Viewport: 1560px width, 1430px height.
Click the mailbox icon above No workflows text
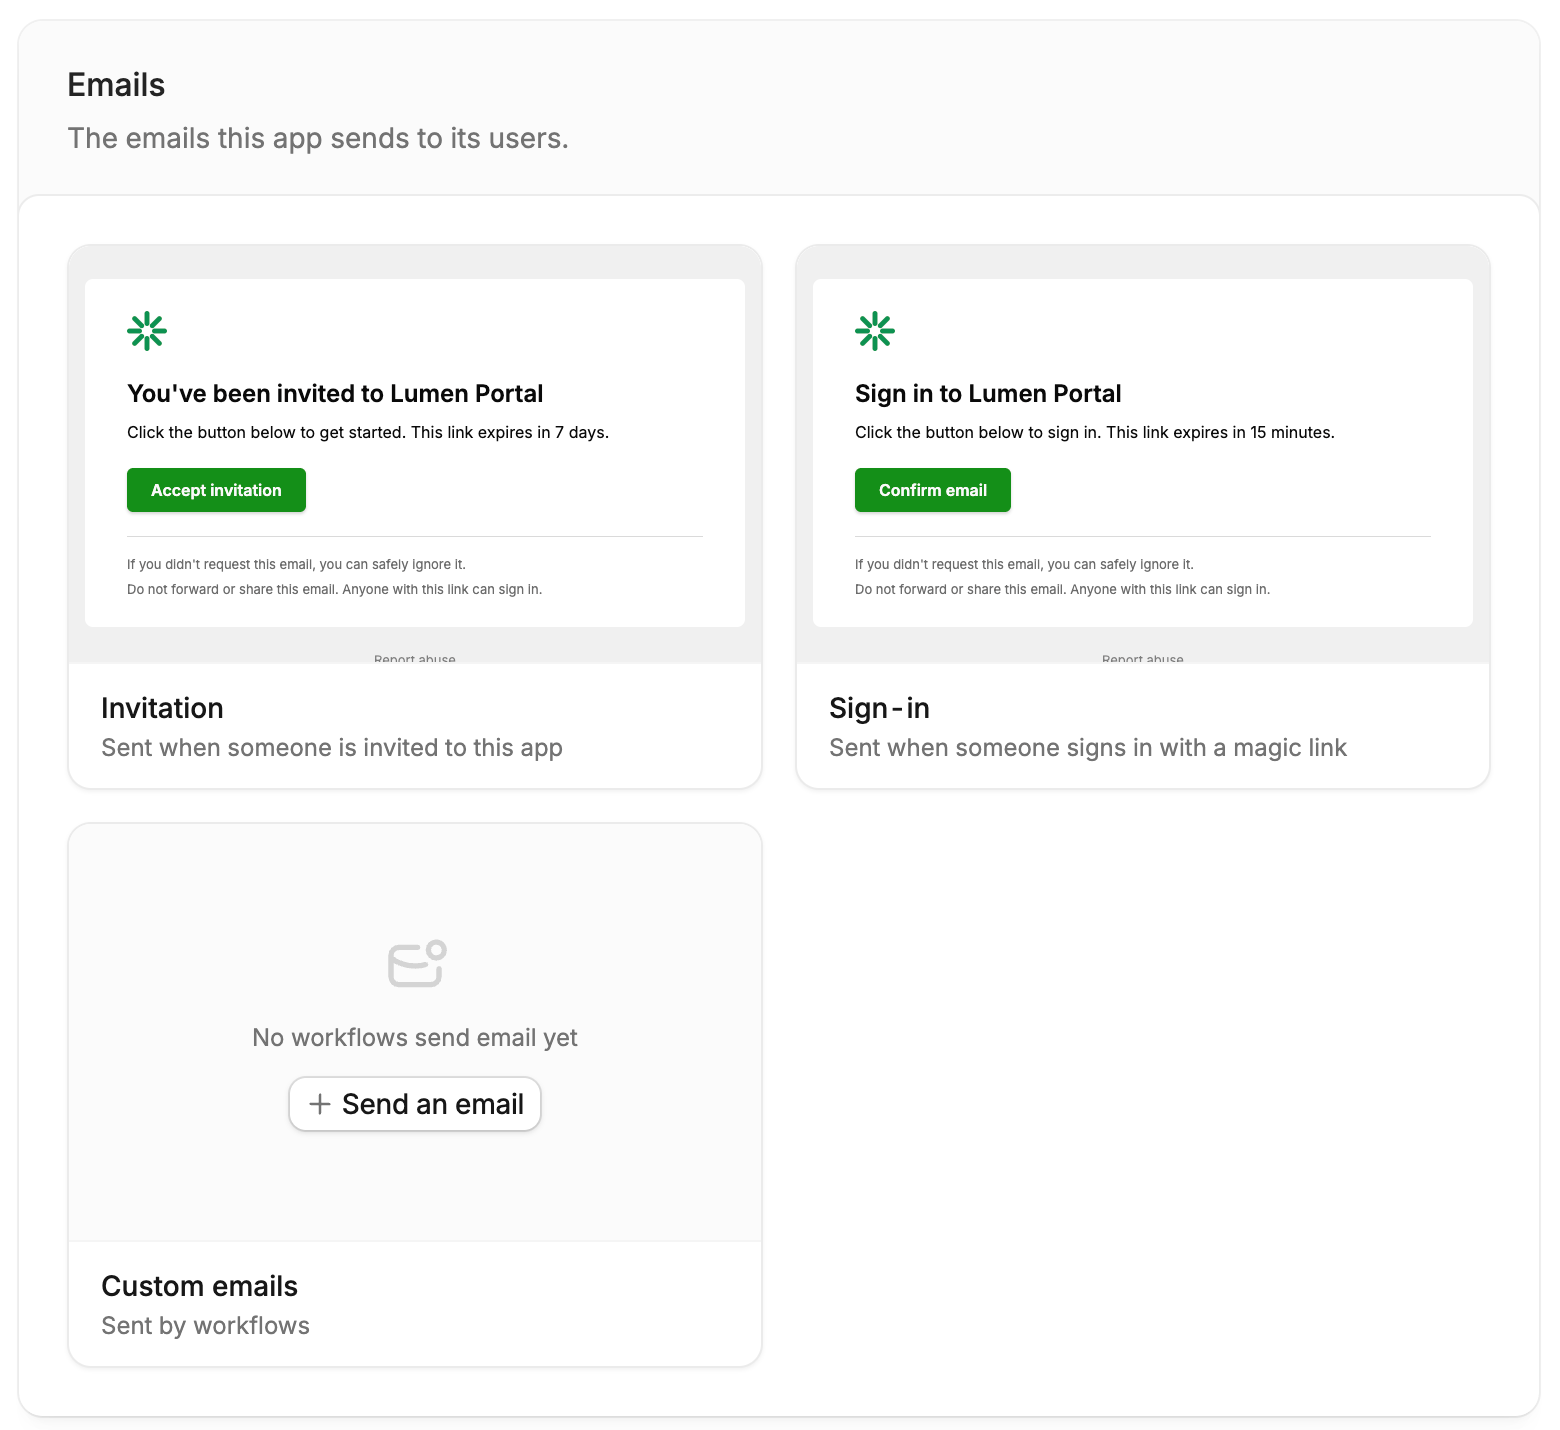pos(416,964)
